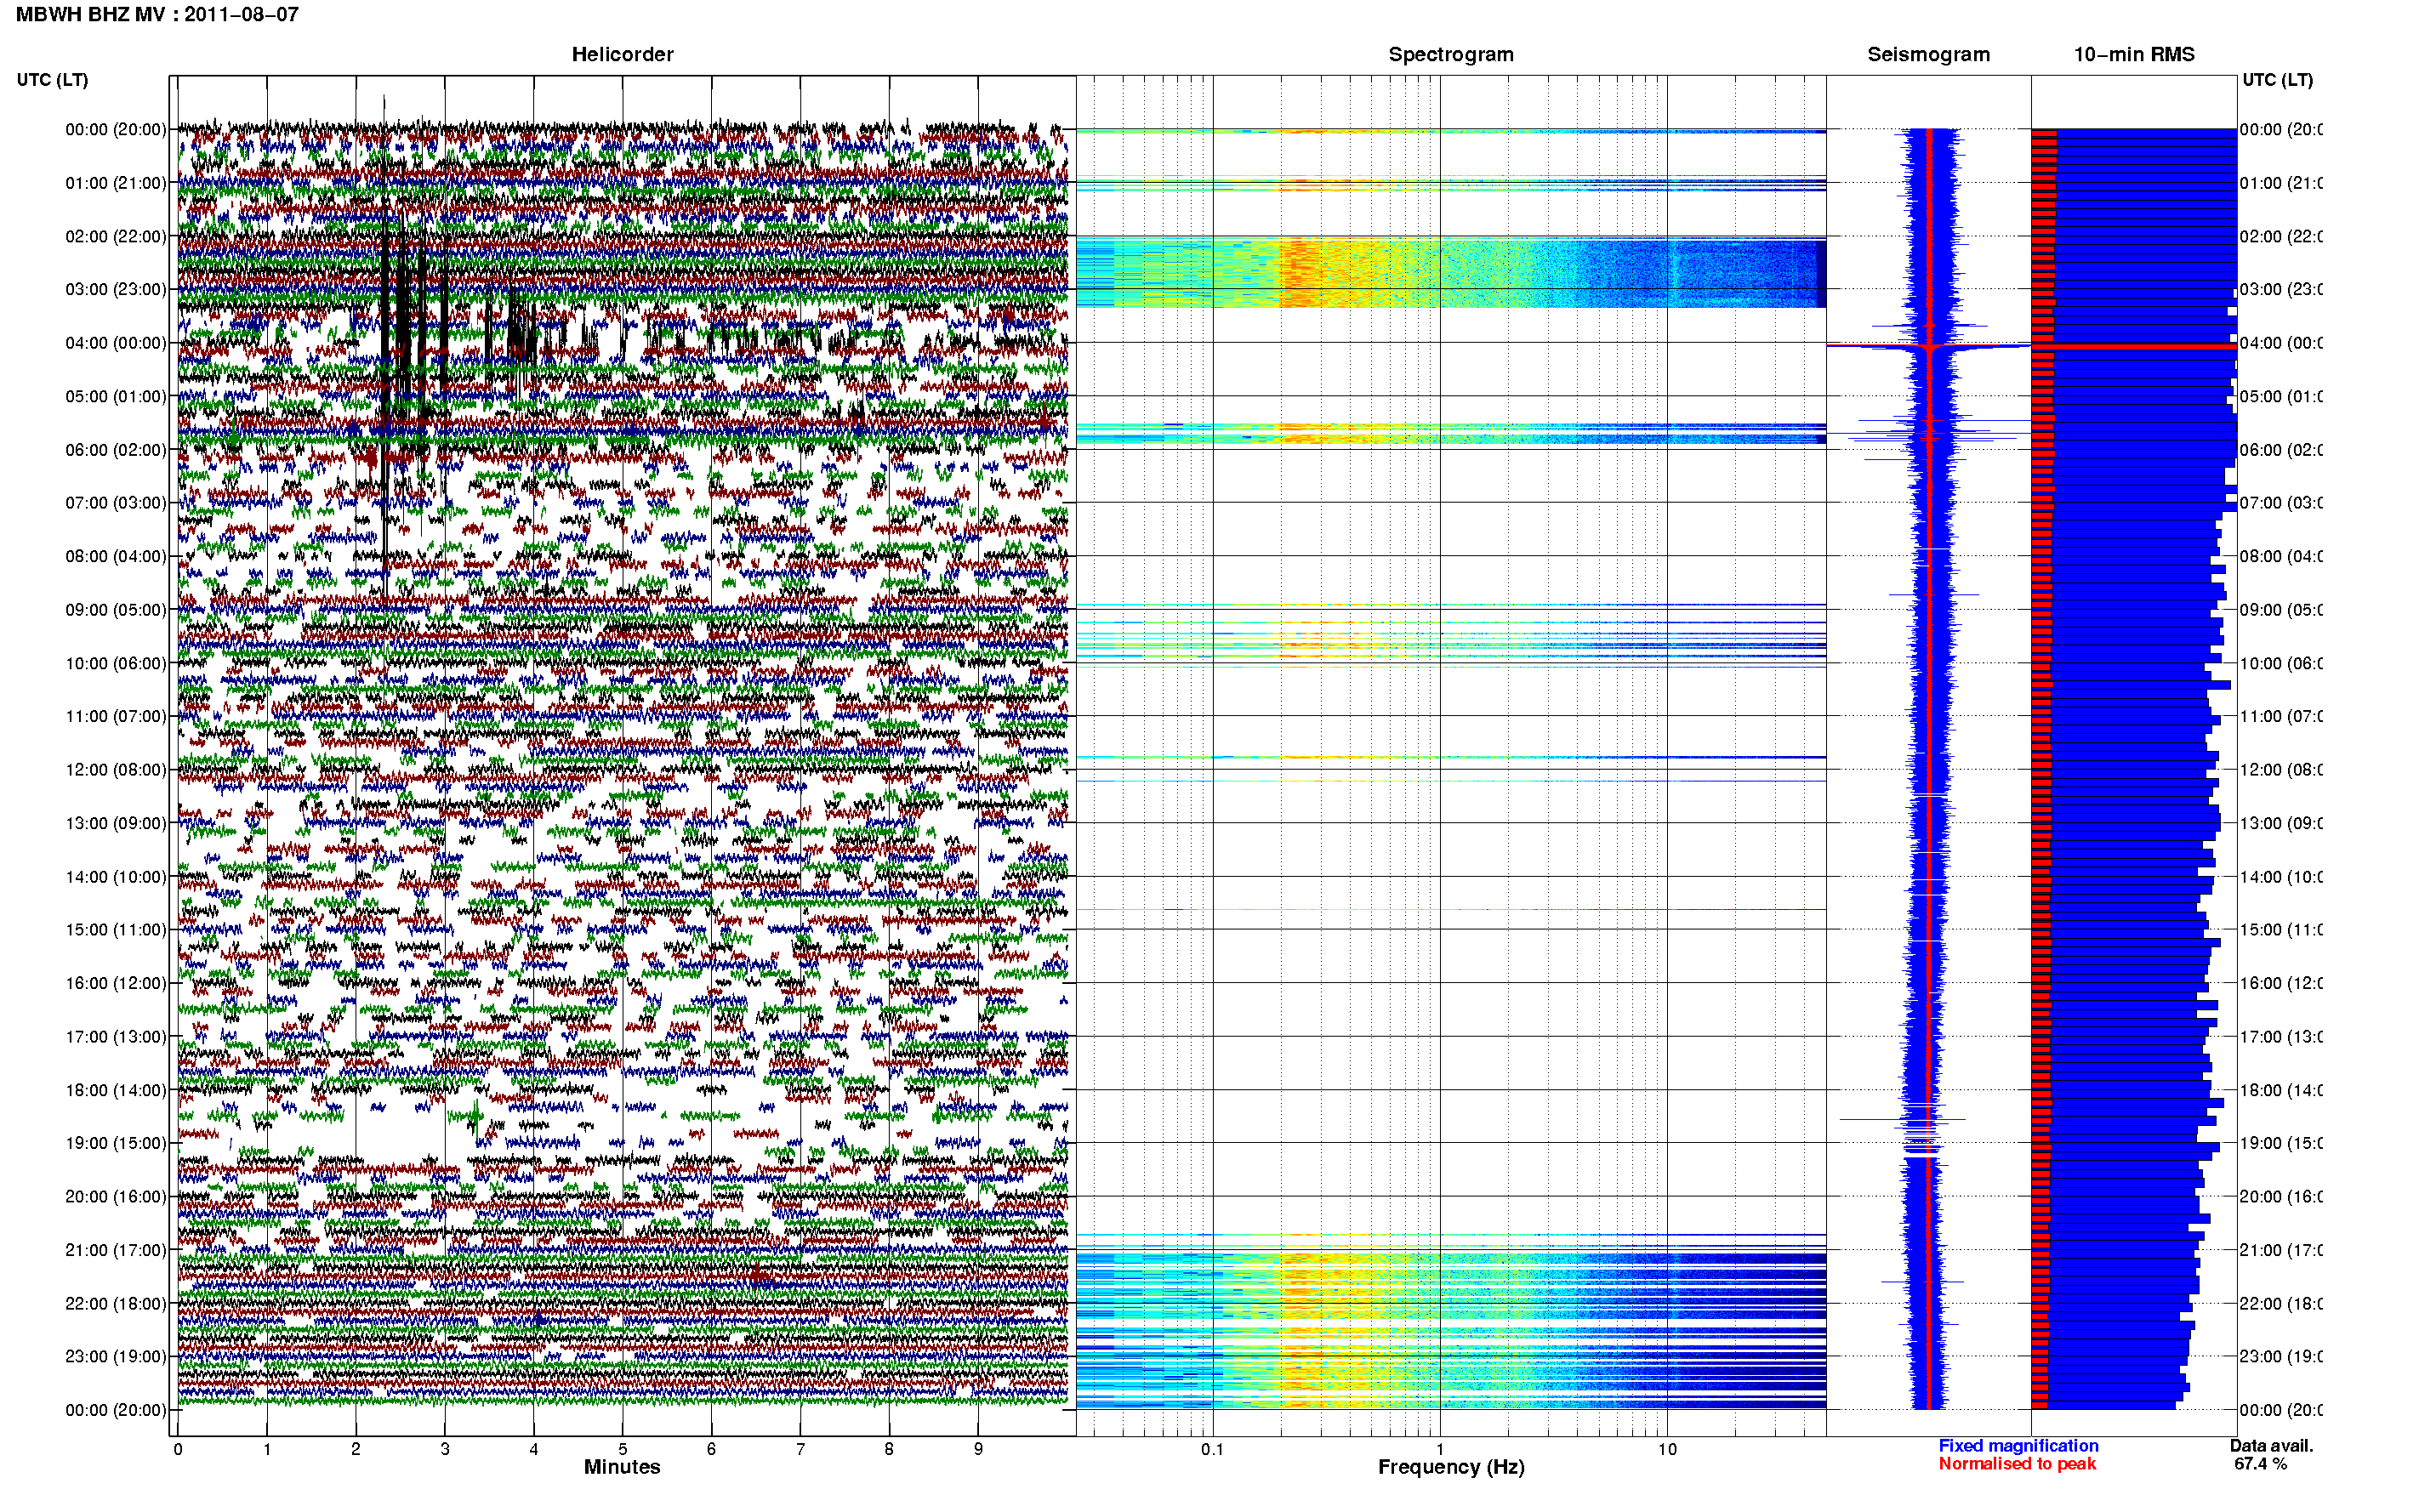The image size is (2419, 1512).
Task: Click helicorder time label 19:00 (15:00)
Action: (x=116, y=1143)
